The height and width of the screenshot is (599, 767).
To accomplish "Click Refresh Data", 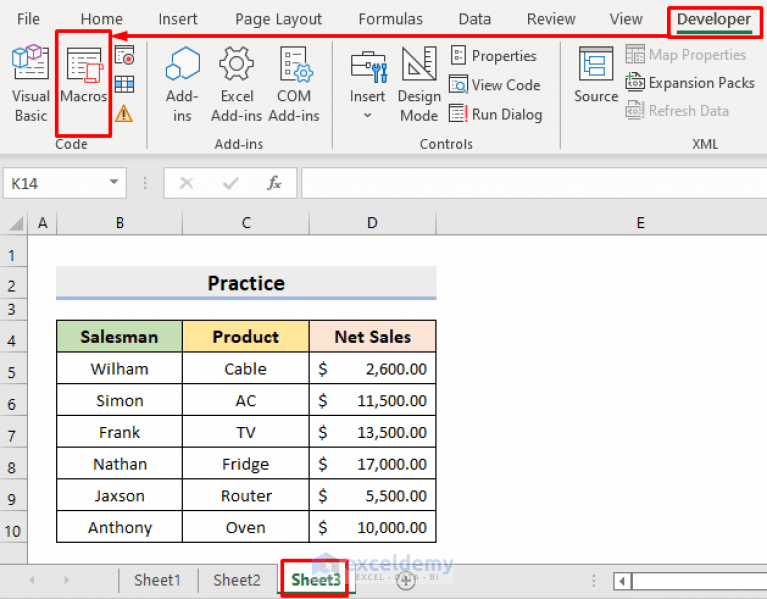I will [x=677, y=111].
